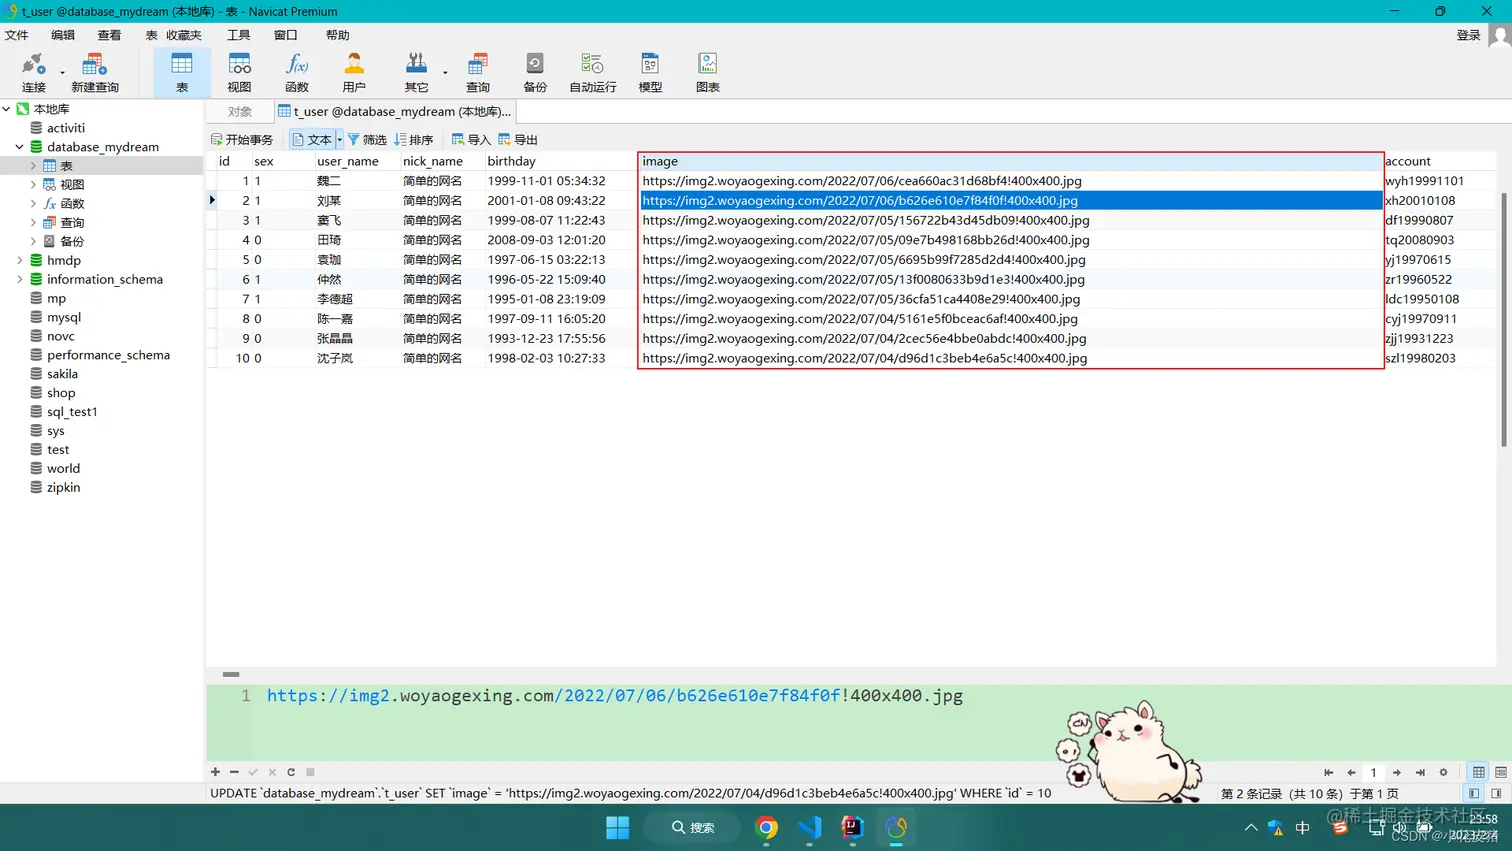Toggle the 文本 (Text) display button

click(312, 139)
